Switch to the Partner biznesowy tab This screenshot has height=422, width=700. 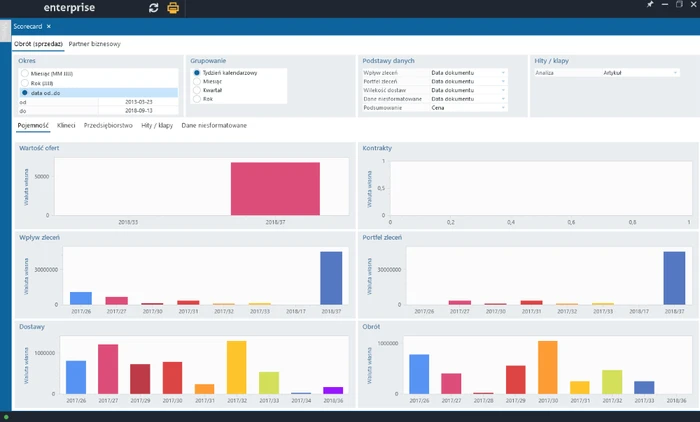(94, 44)
